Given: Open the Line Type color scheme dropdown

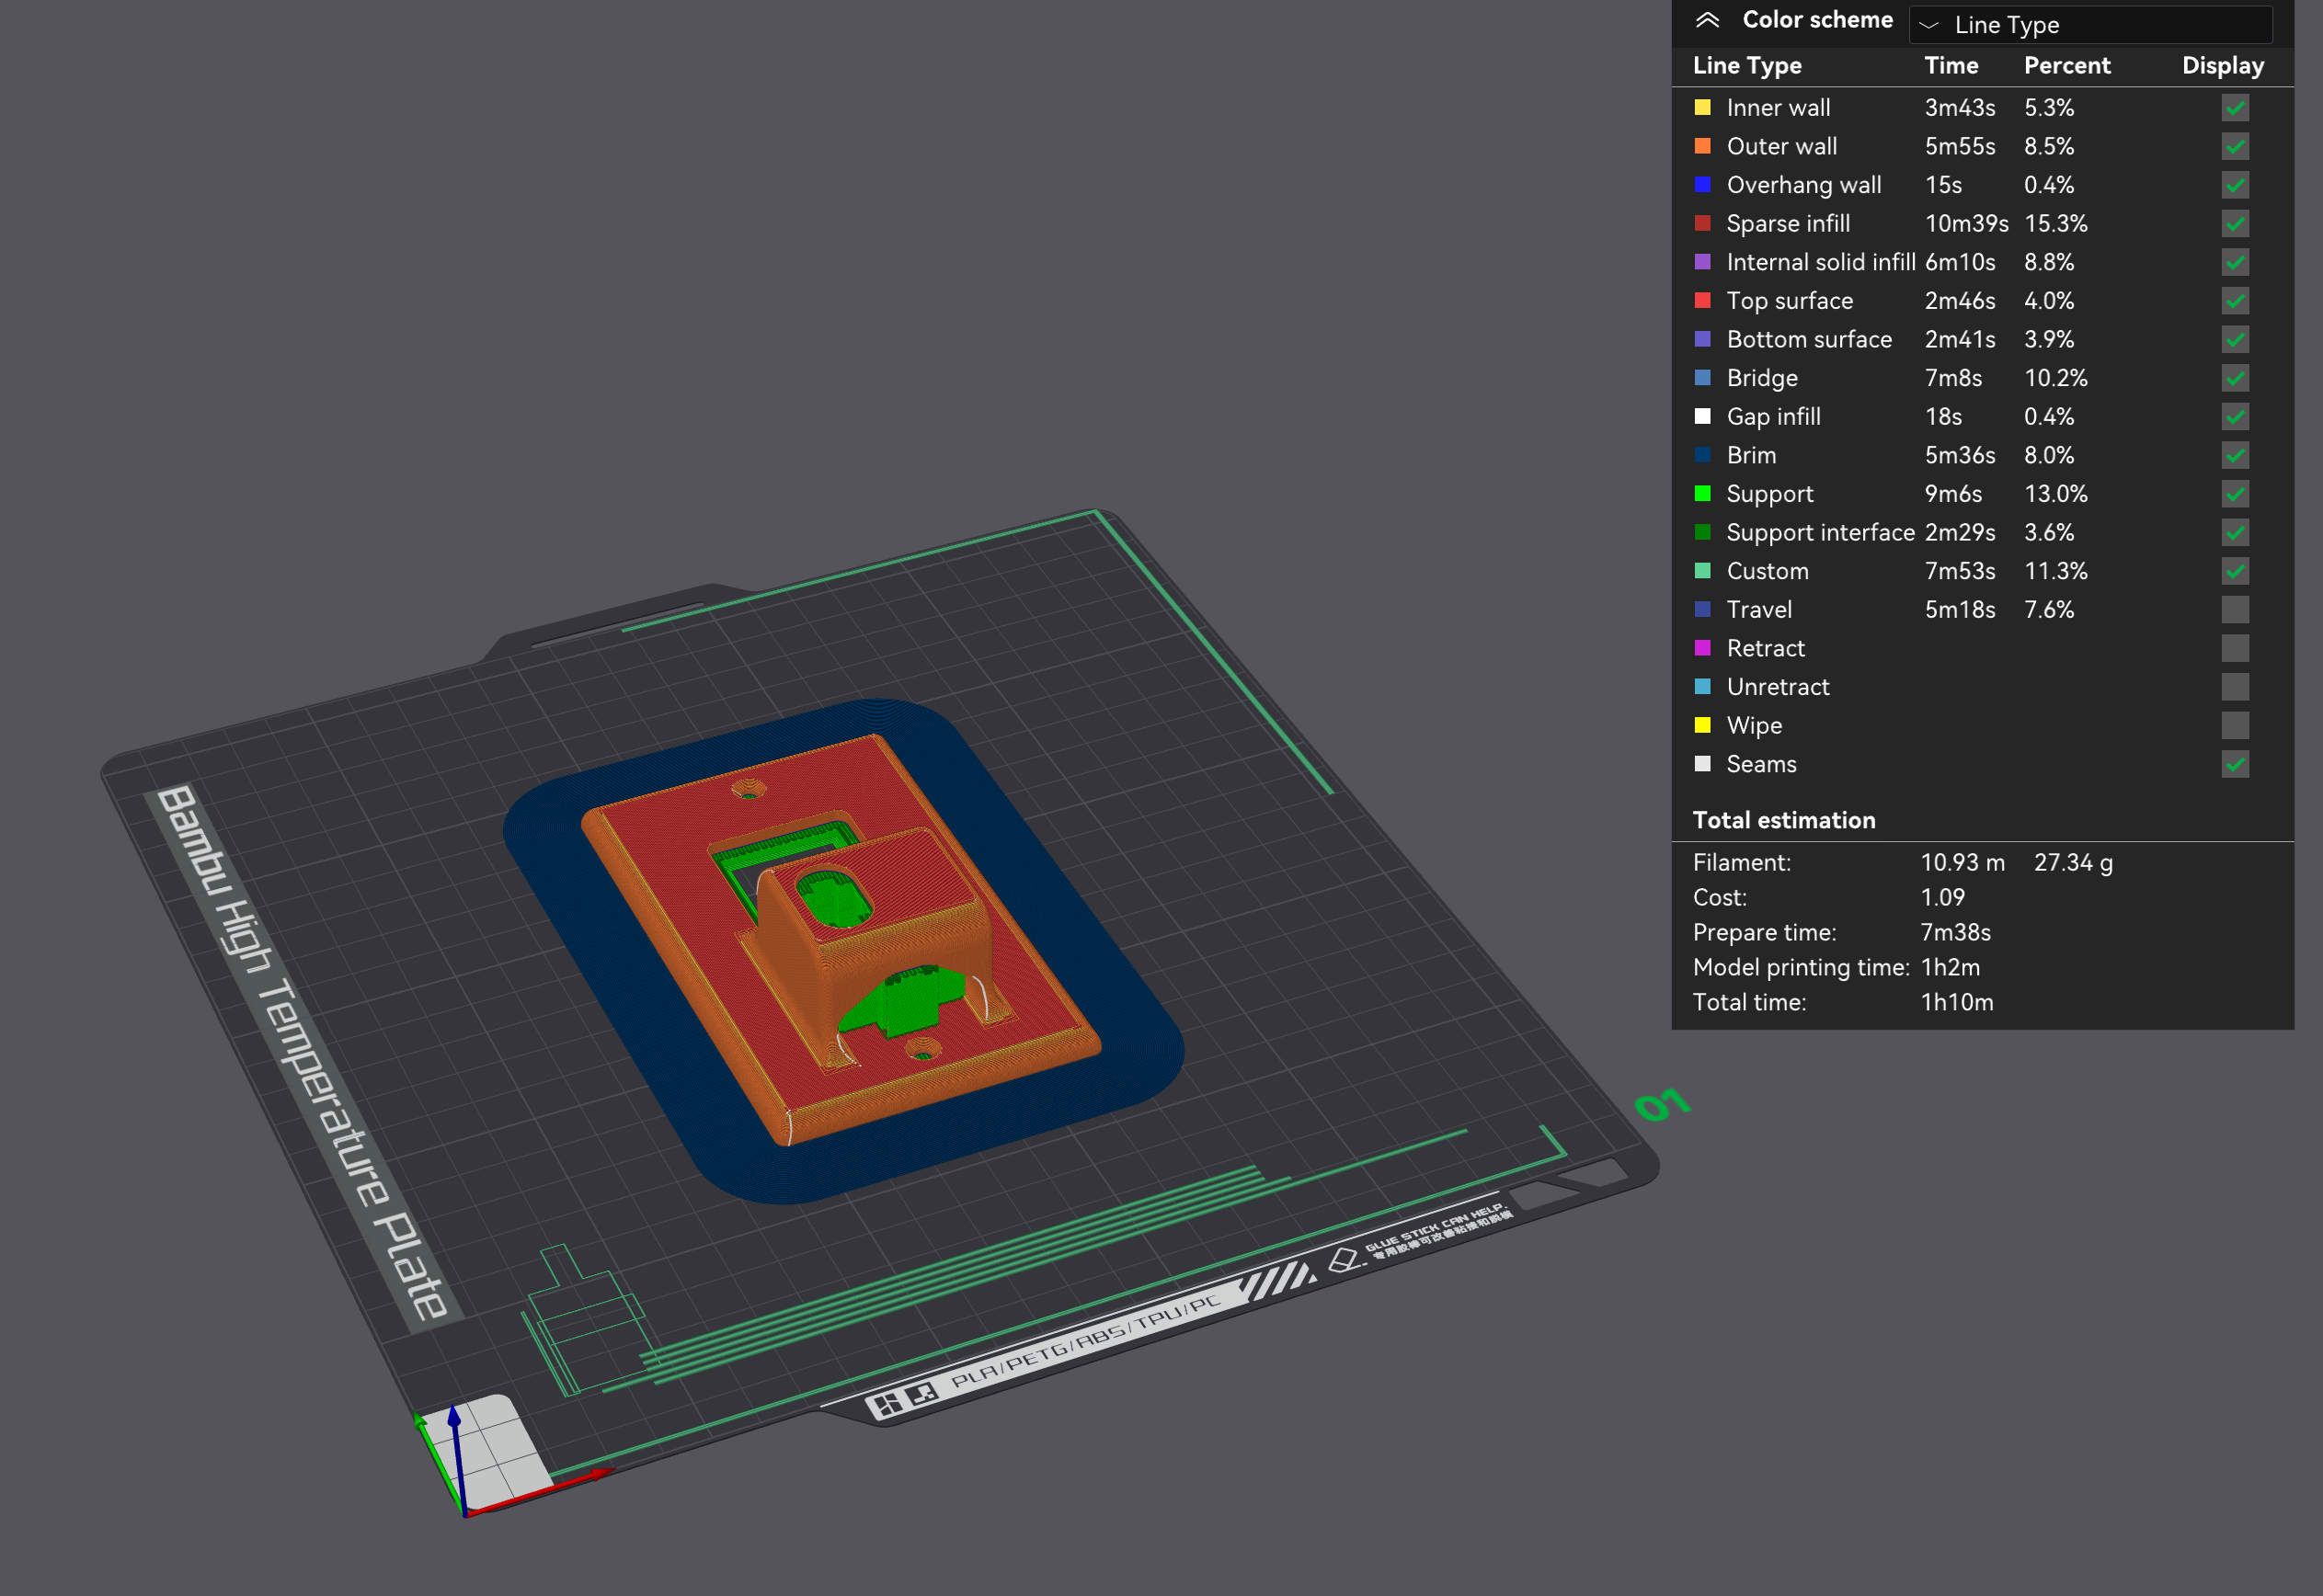Looking at the screenshot, I should [x=2090, y=25].
